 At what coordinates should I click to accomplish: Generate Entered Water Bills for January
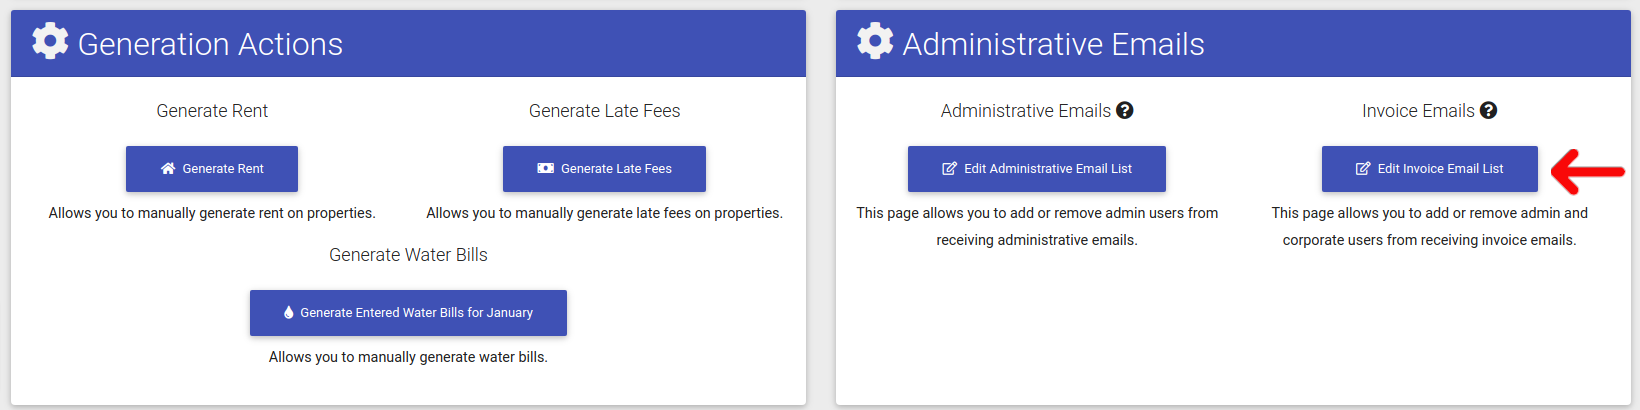click(x=416, y=313)
